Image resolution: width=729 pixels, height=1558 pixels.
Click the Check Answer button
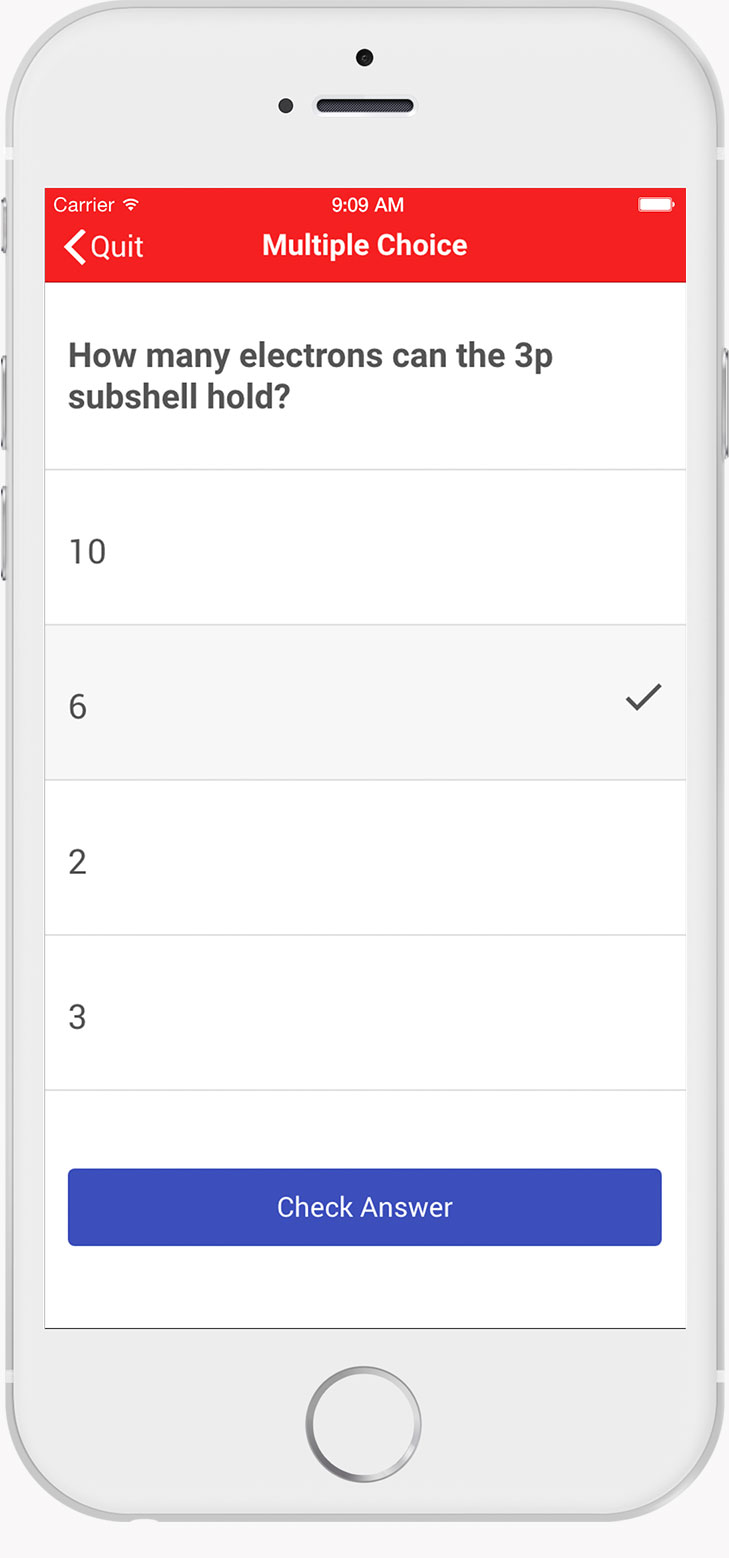(x=365, y=1207)
